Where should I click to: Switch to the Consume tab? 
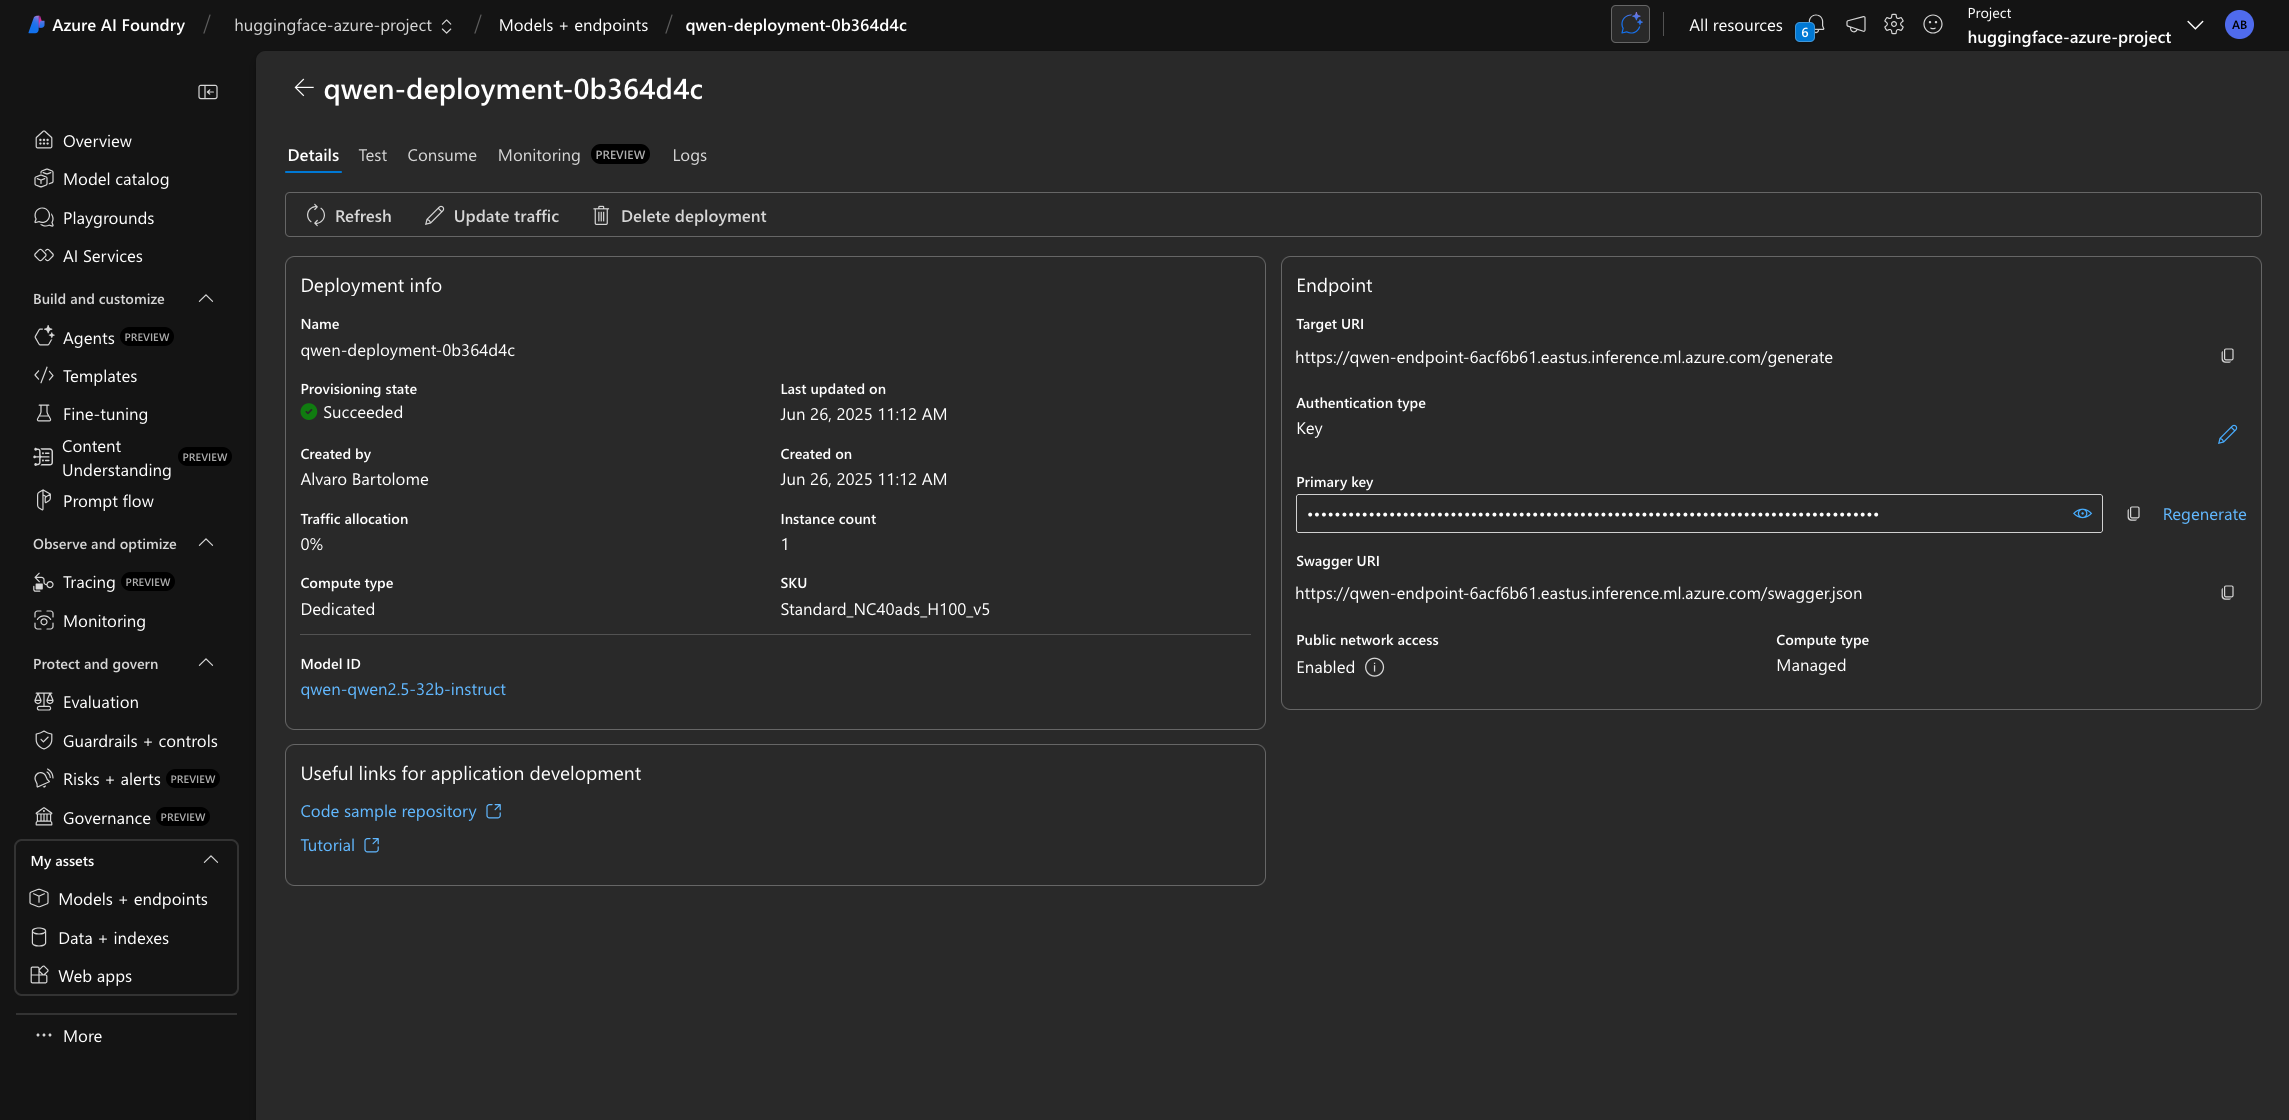[x=441, y=155]
